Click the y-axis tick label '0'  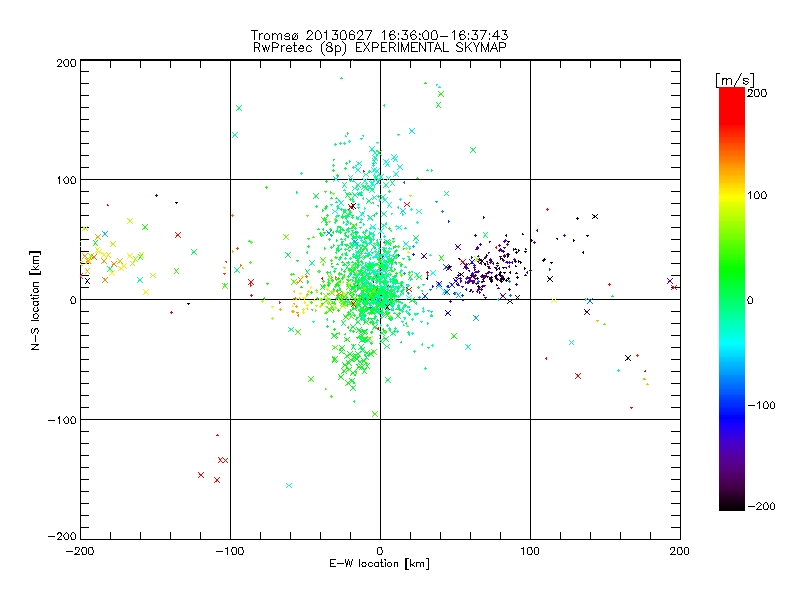73,301
